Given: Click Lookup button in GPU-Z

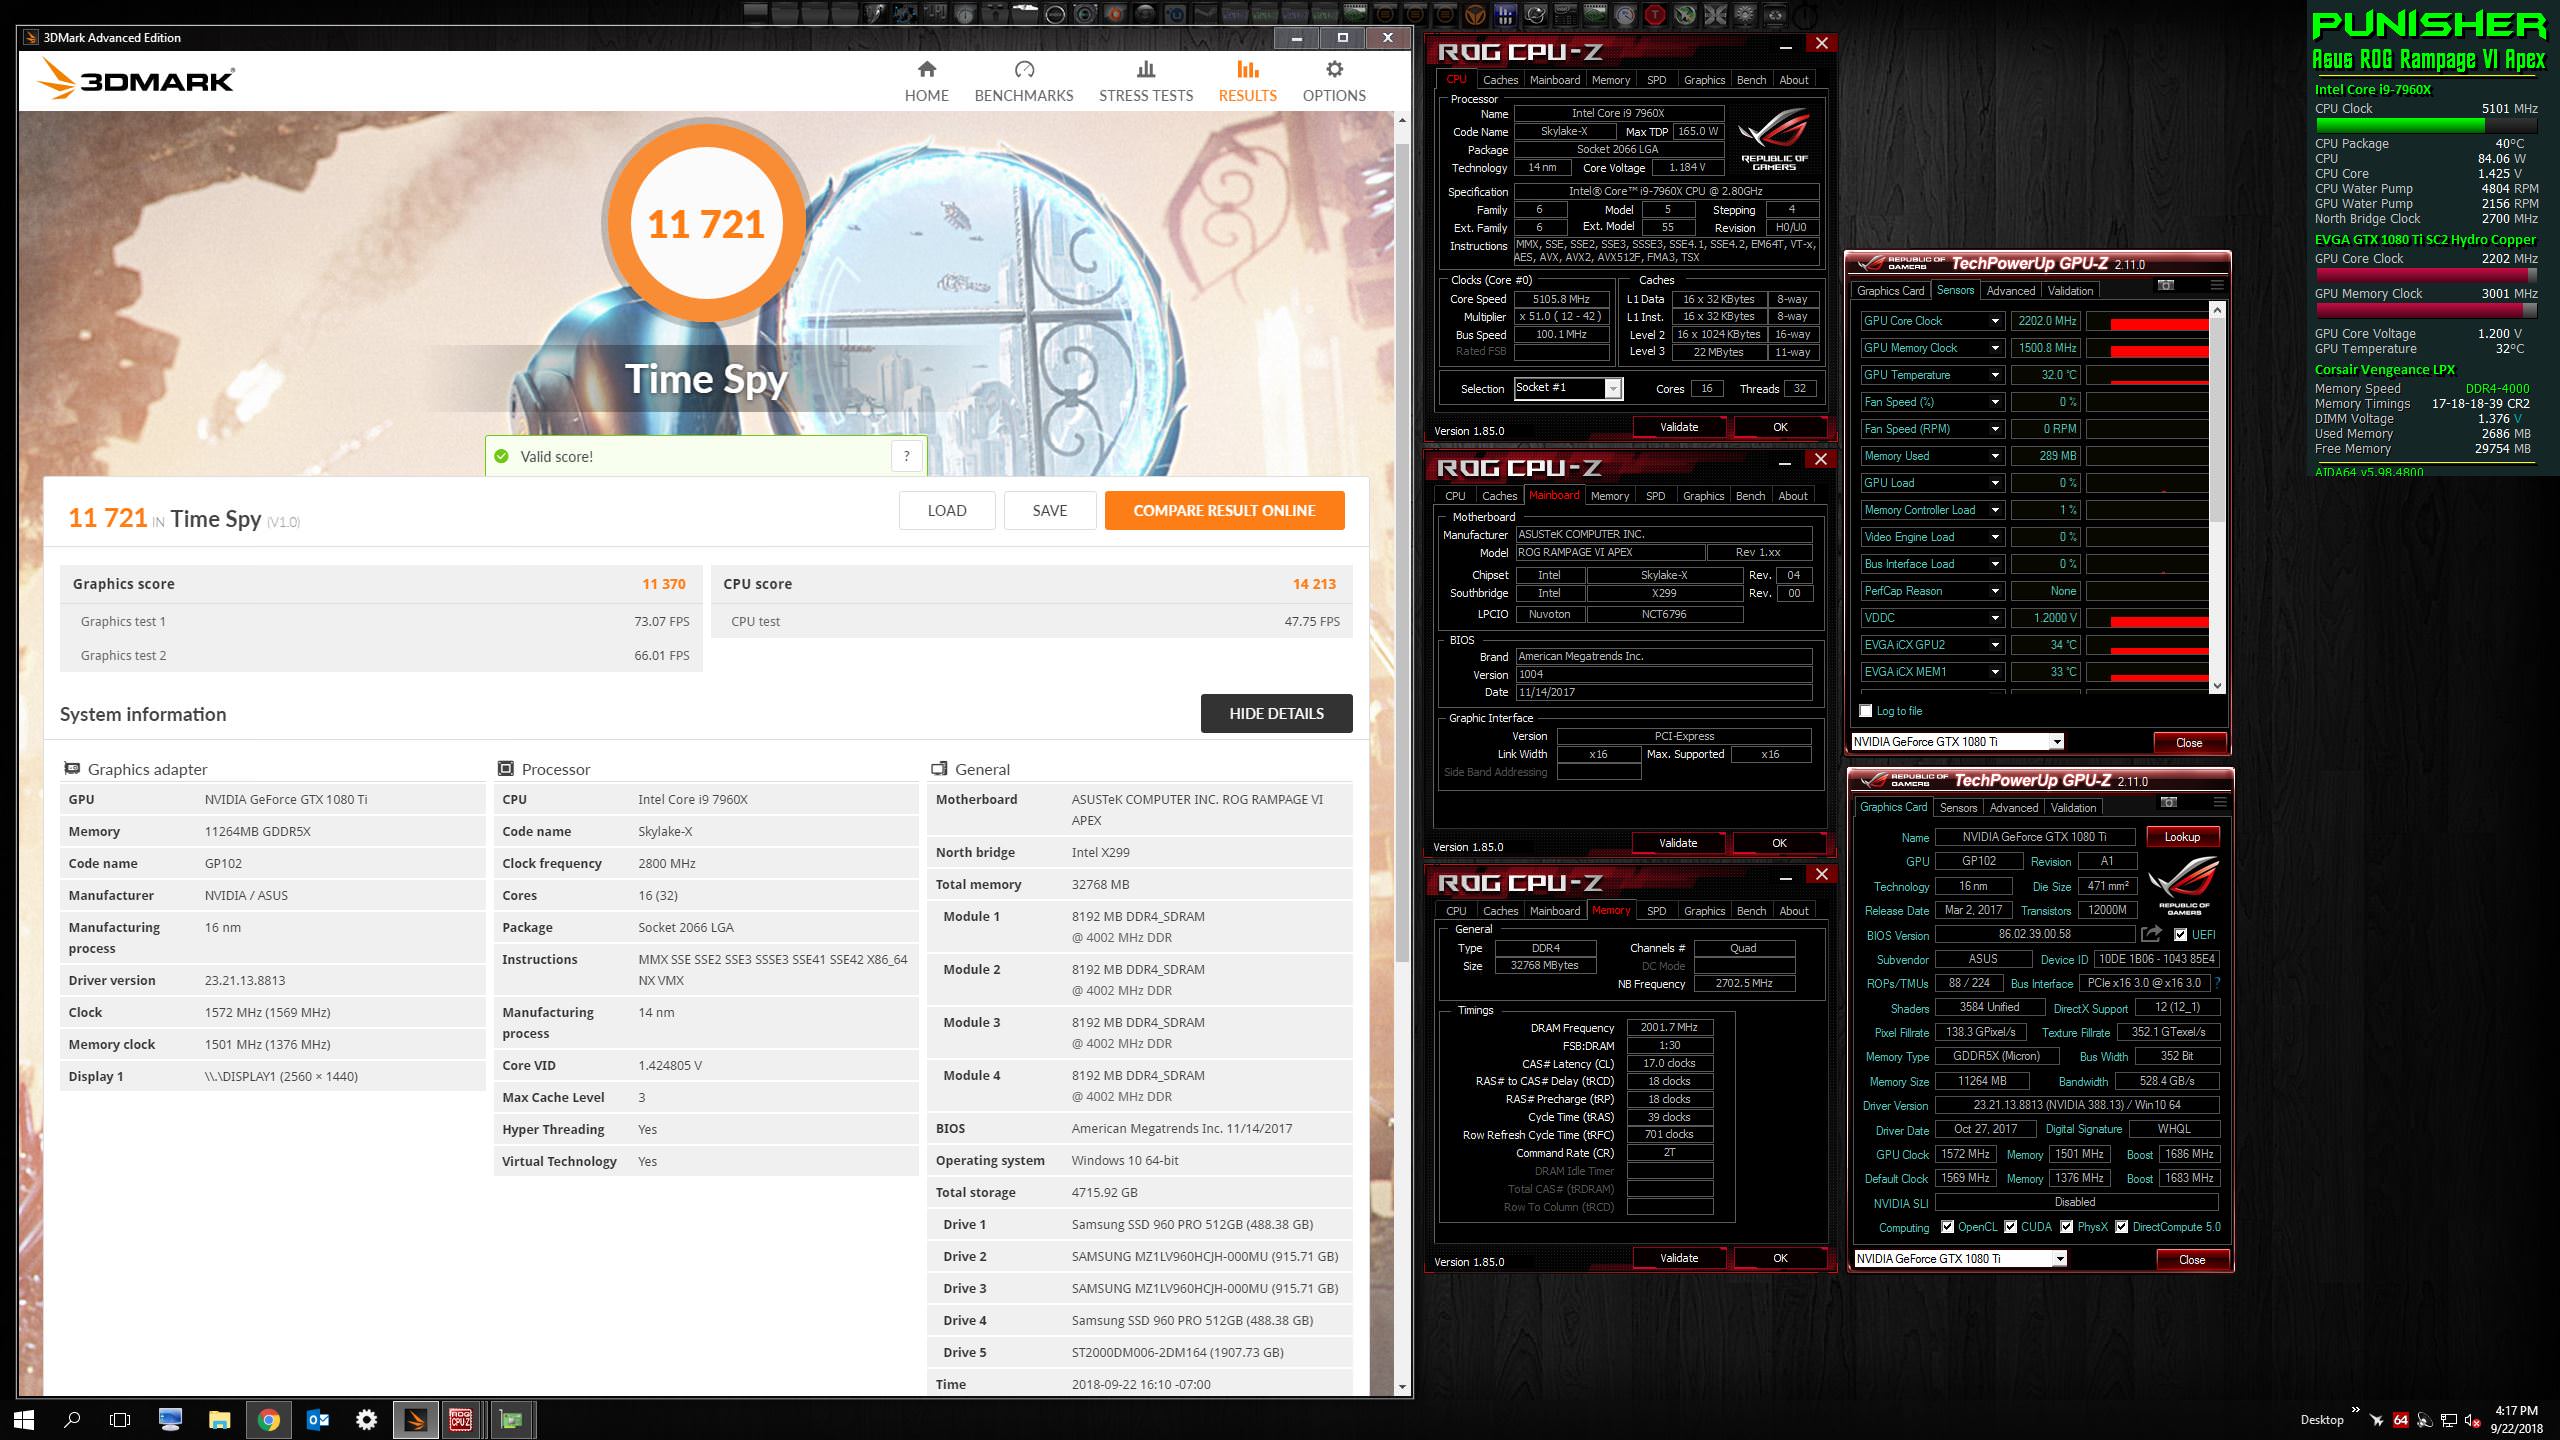Looking at the screenshot, I should (x=2182, y=837).
